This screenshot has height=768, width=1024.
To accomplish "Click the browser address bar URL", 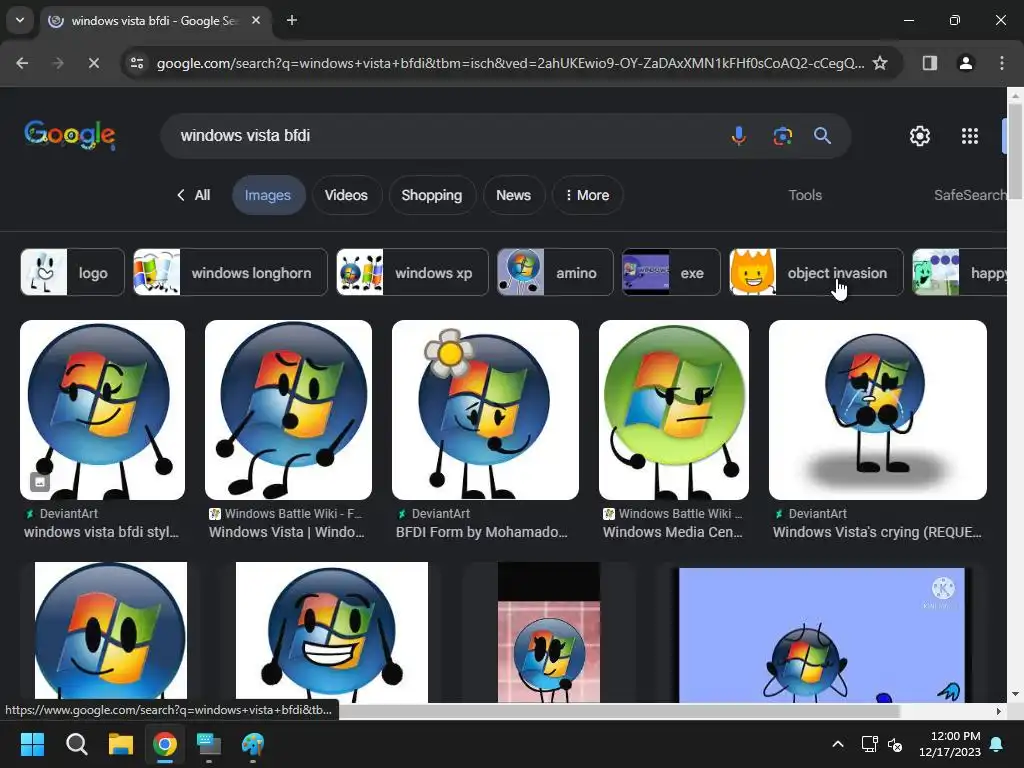I will (x=509, y=63).
